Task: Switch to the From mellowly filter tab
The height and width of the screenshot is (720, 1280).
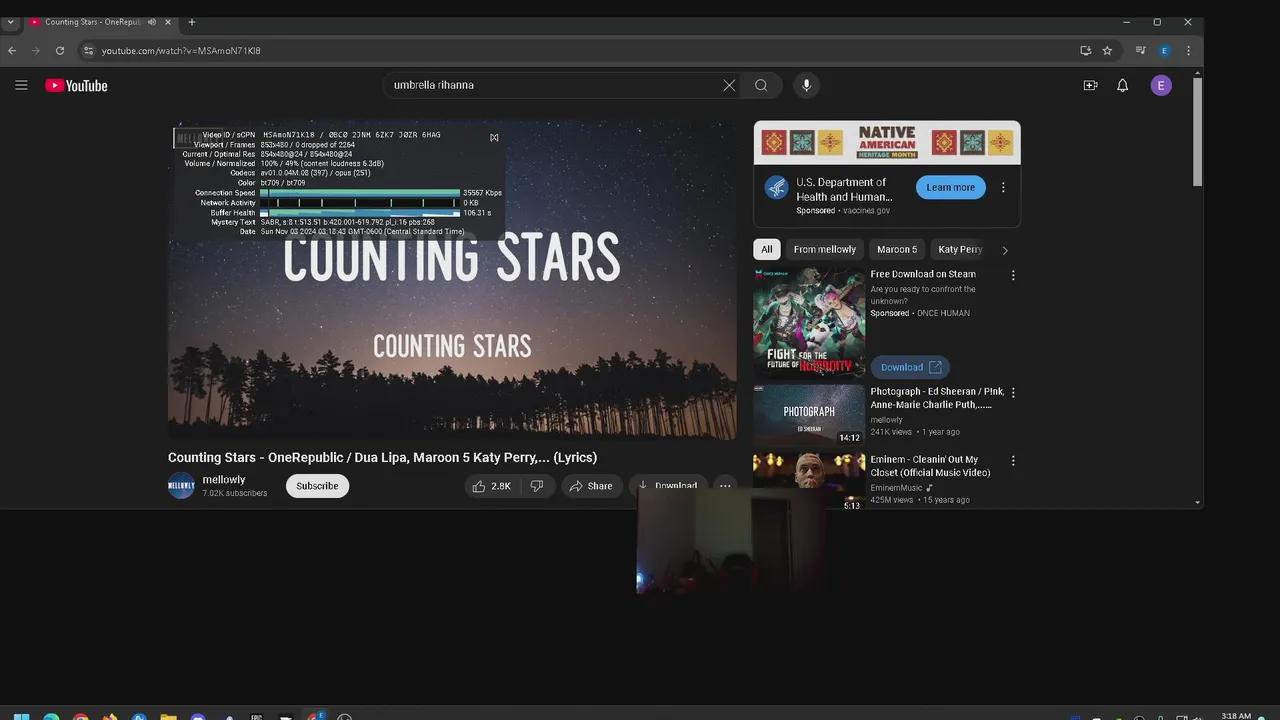Action: click(x=824, y=249)
